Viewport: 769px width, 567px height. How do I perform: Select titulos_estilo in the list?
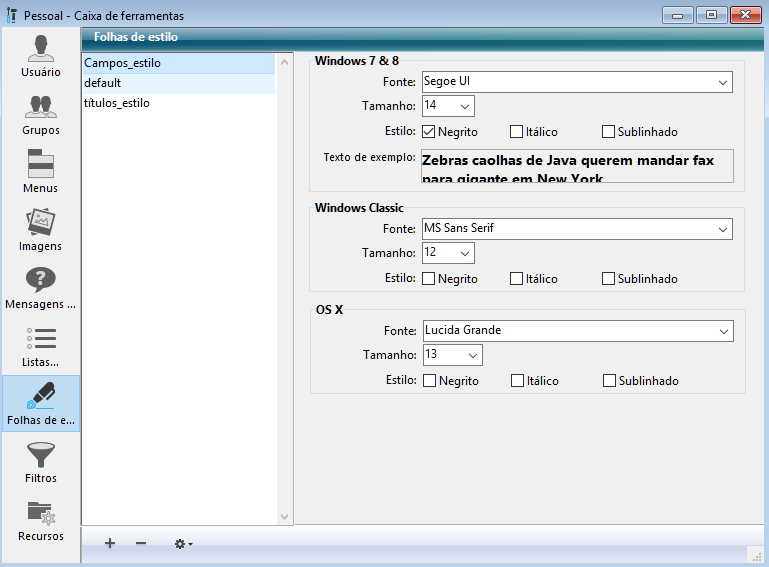click(x=117, y=103)
